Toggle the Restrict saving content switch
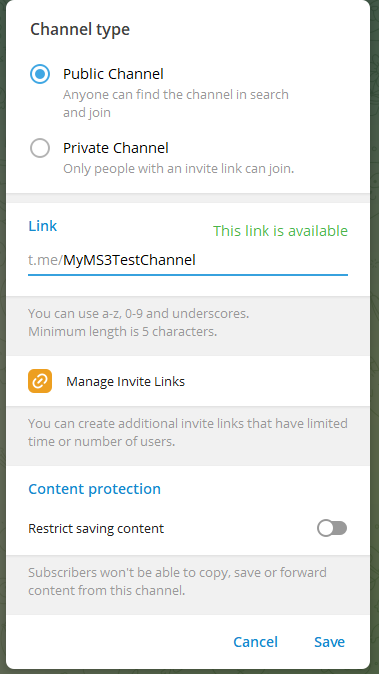Image resolution: width=379 pixels, height=674 pixels. 332,528
